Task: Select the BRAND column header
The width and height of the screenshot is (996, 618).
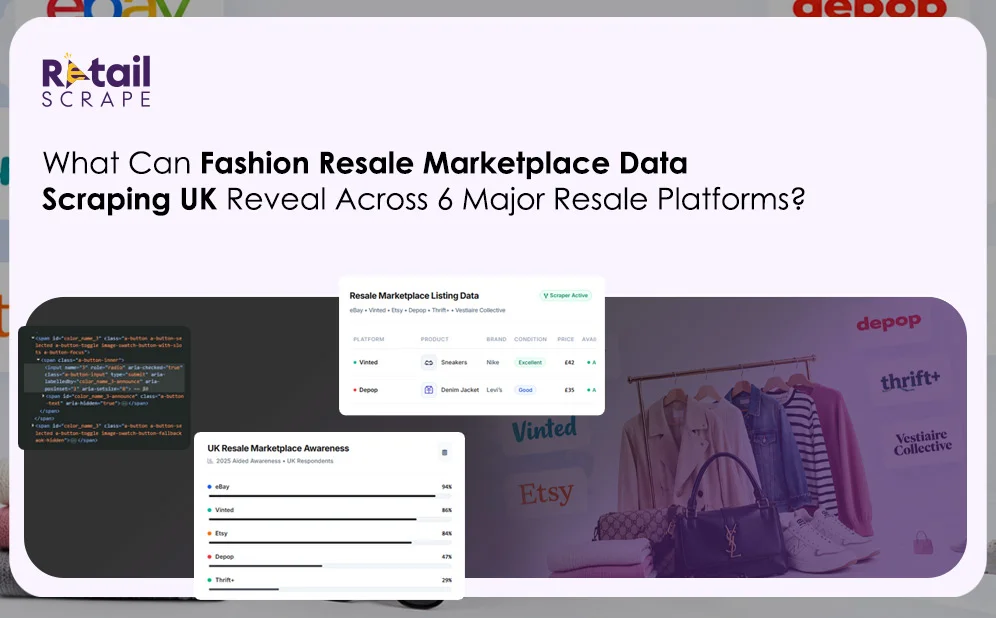Action: point(496,339)
